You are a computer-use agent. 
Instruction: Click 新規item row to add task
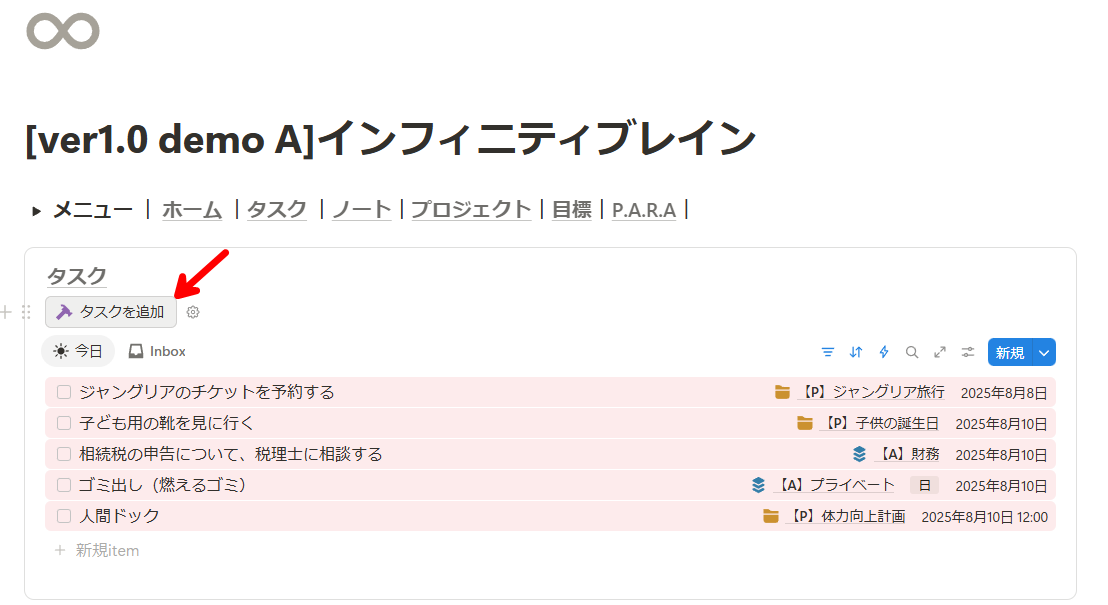98,551
